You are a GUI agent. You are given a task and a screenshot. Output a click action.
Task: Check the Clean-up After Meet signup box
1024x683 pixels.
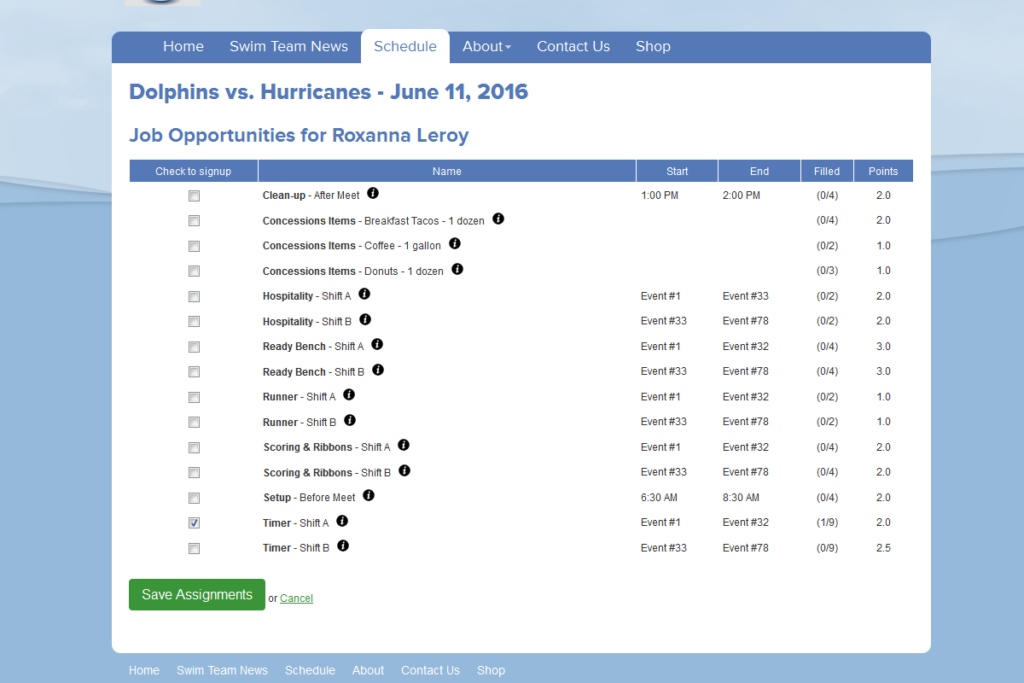pyautogui.click(x=194, y=196)
